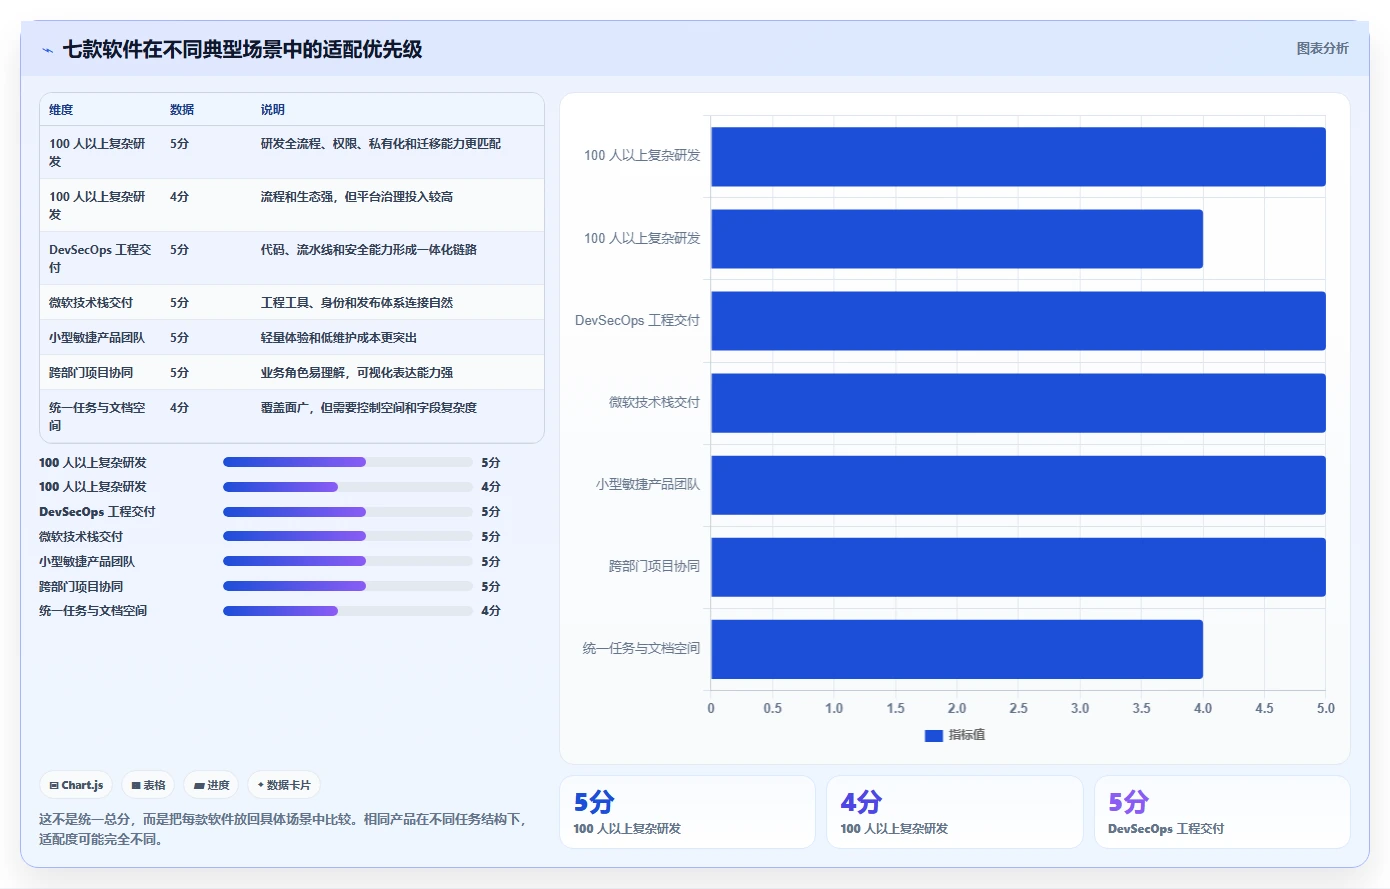The image size is (1390, 889).
Task: Click the 跨部门项目协同 label on the chart axis
Action: pos(654,566)
